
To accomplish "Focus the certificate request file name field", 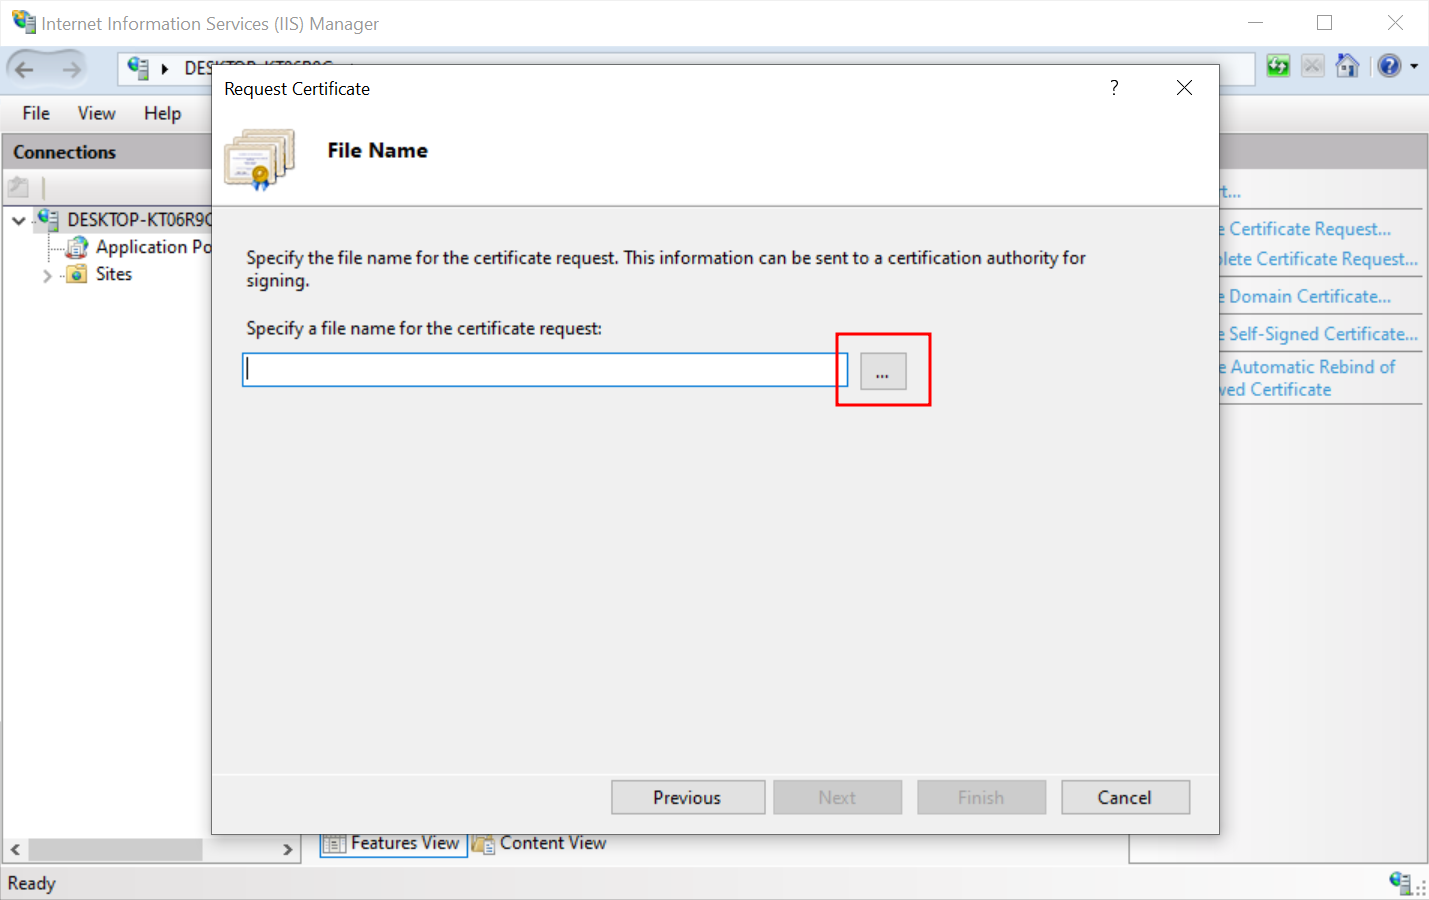I will [x=545, y=370].
